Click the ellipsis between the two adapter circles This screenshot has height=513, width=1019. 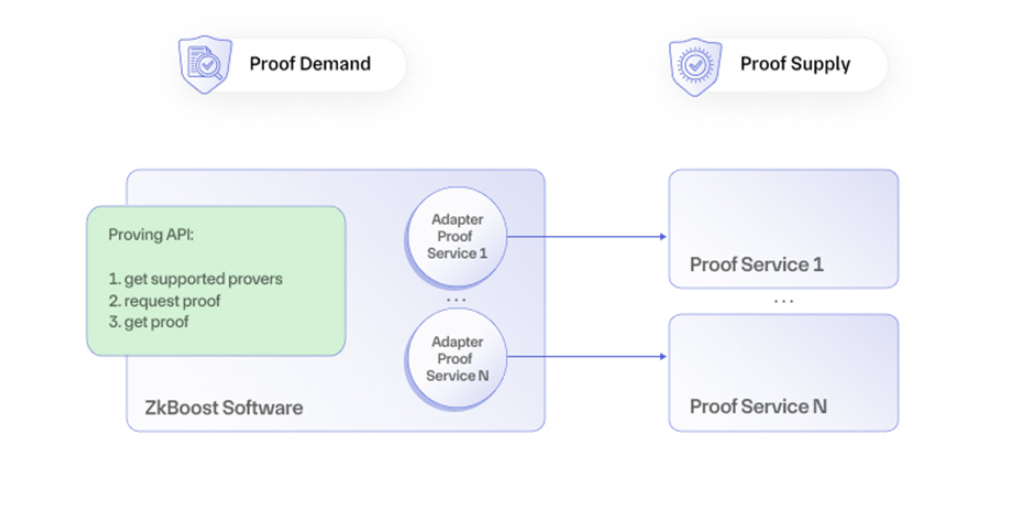(x=456, y=299)
